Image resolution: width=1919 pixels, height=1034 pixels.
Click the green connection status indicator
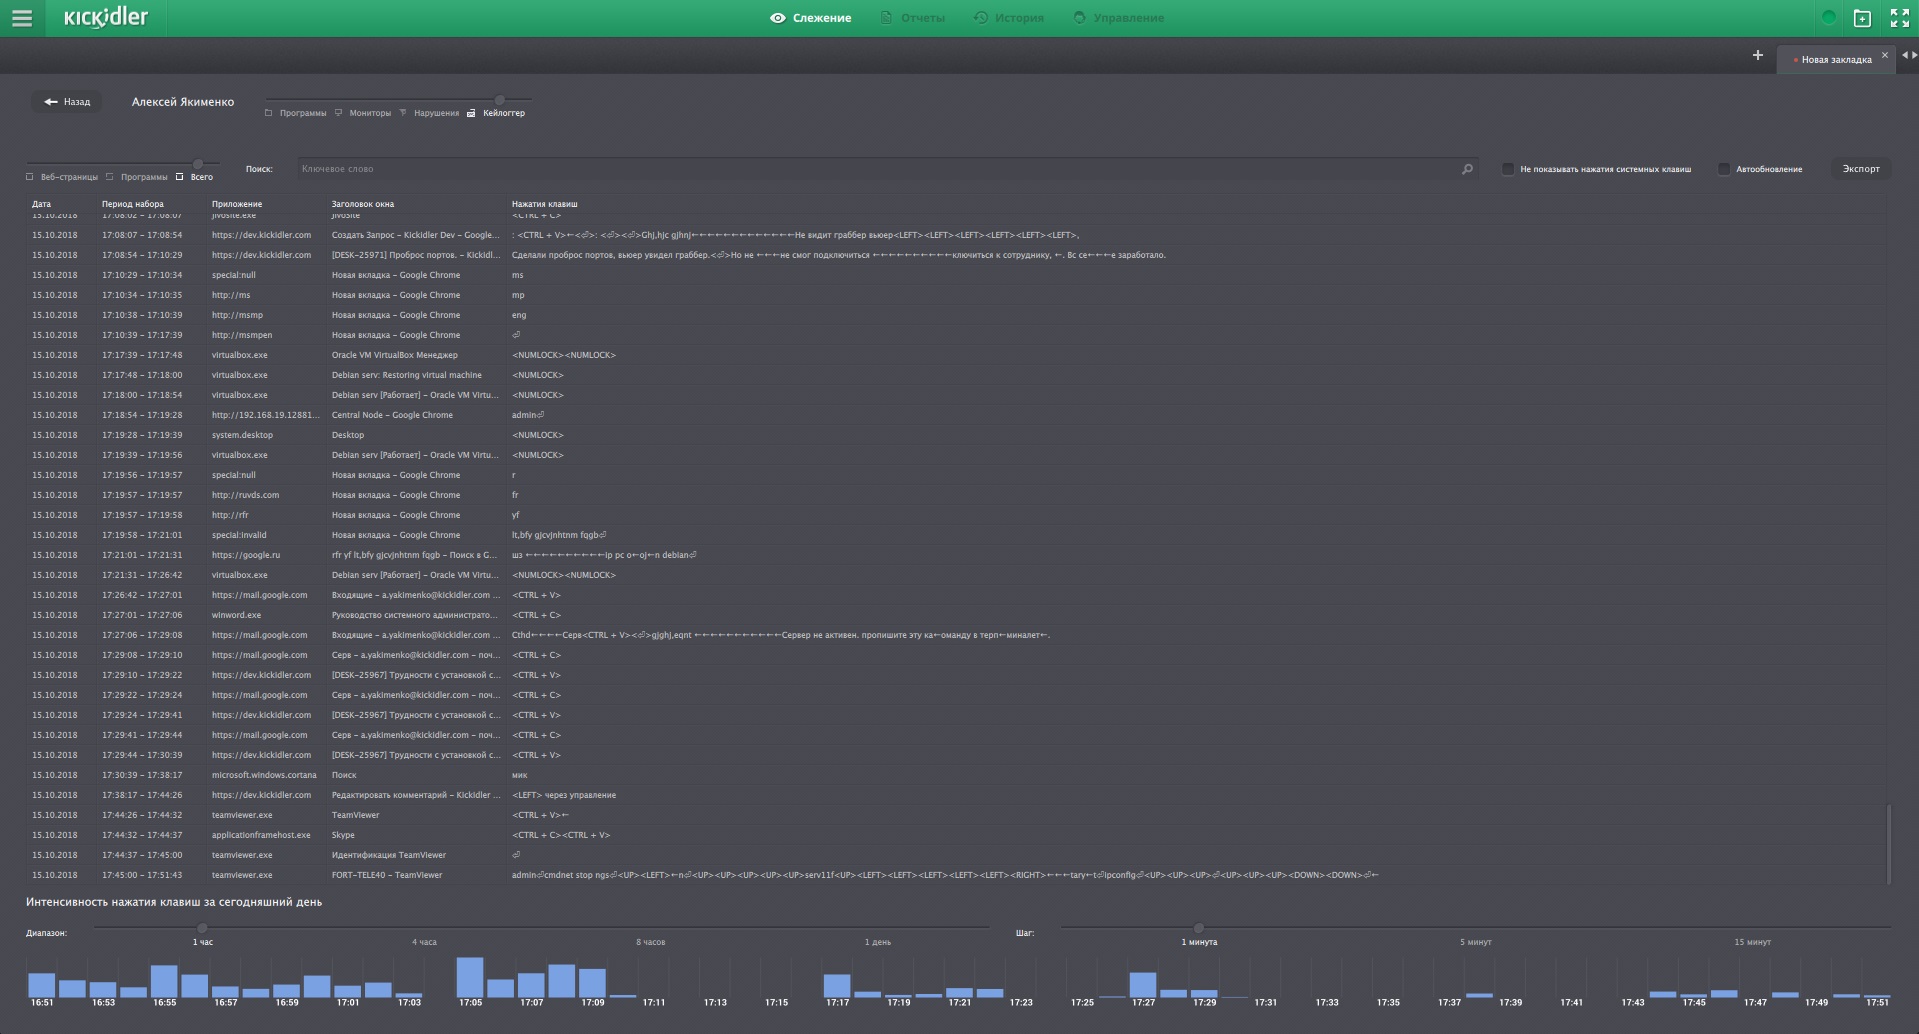[x=1828, y=18]
